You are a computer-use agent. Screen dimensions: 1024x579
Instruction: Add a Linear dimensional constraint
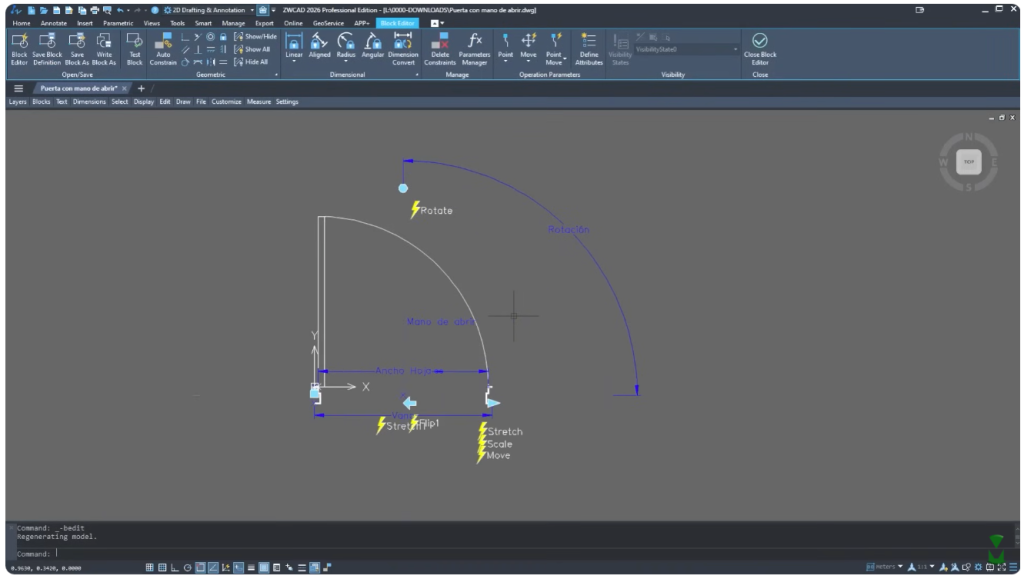[x=294, y=46]
